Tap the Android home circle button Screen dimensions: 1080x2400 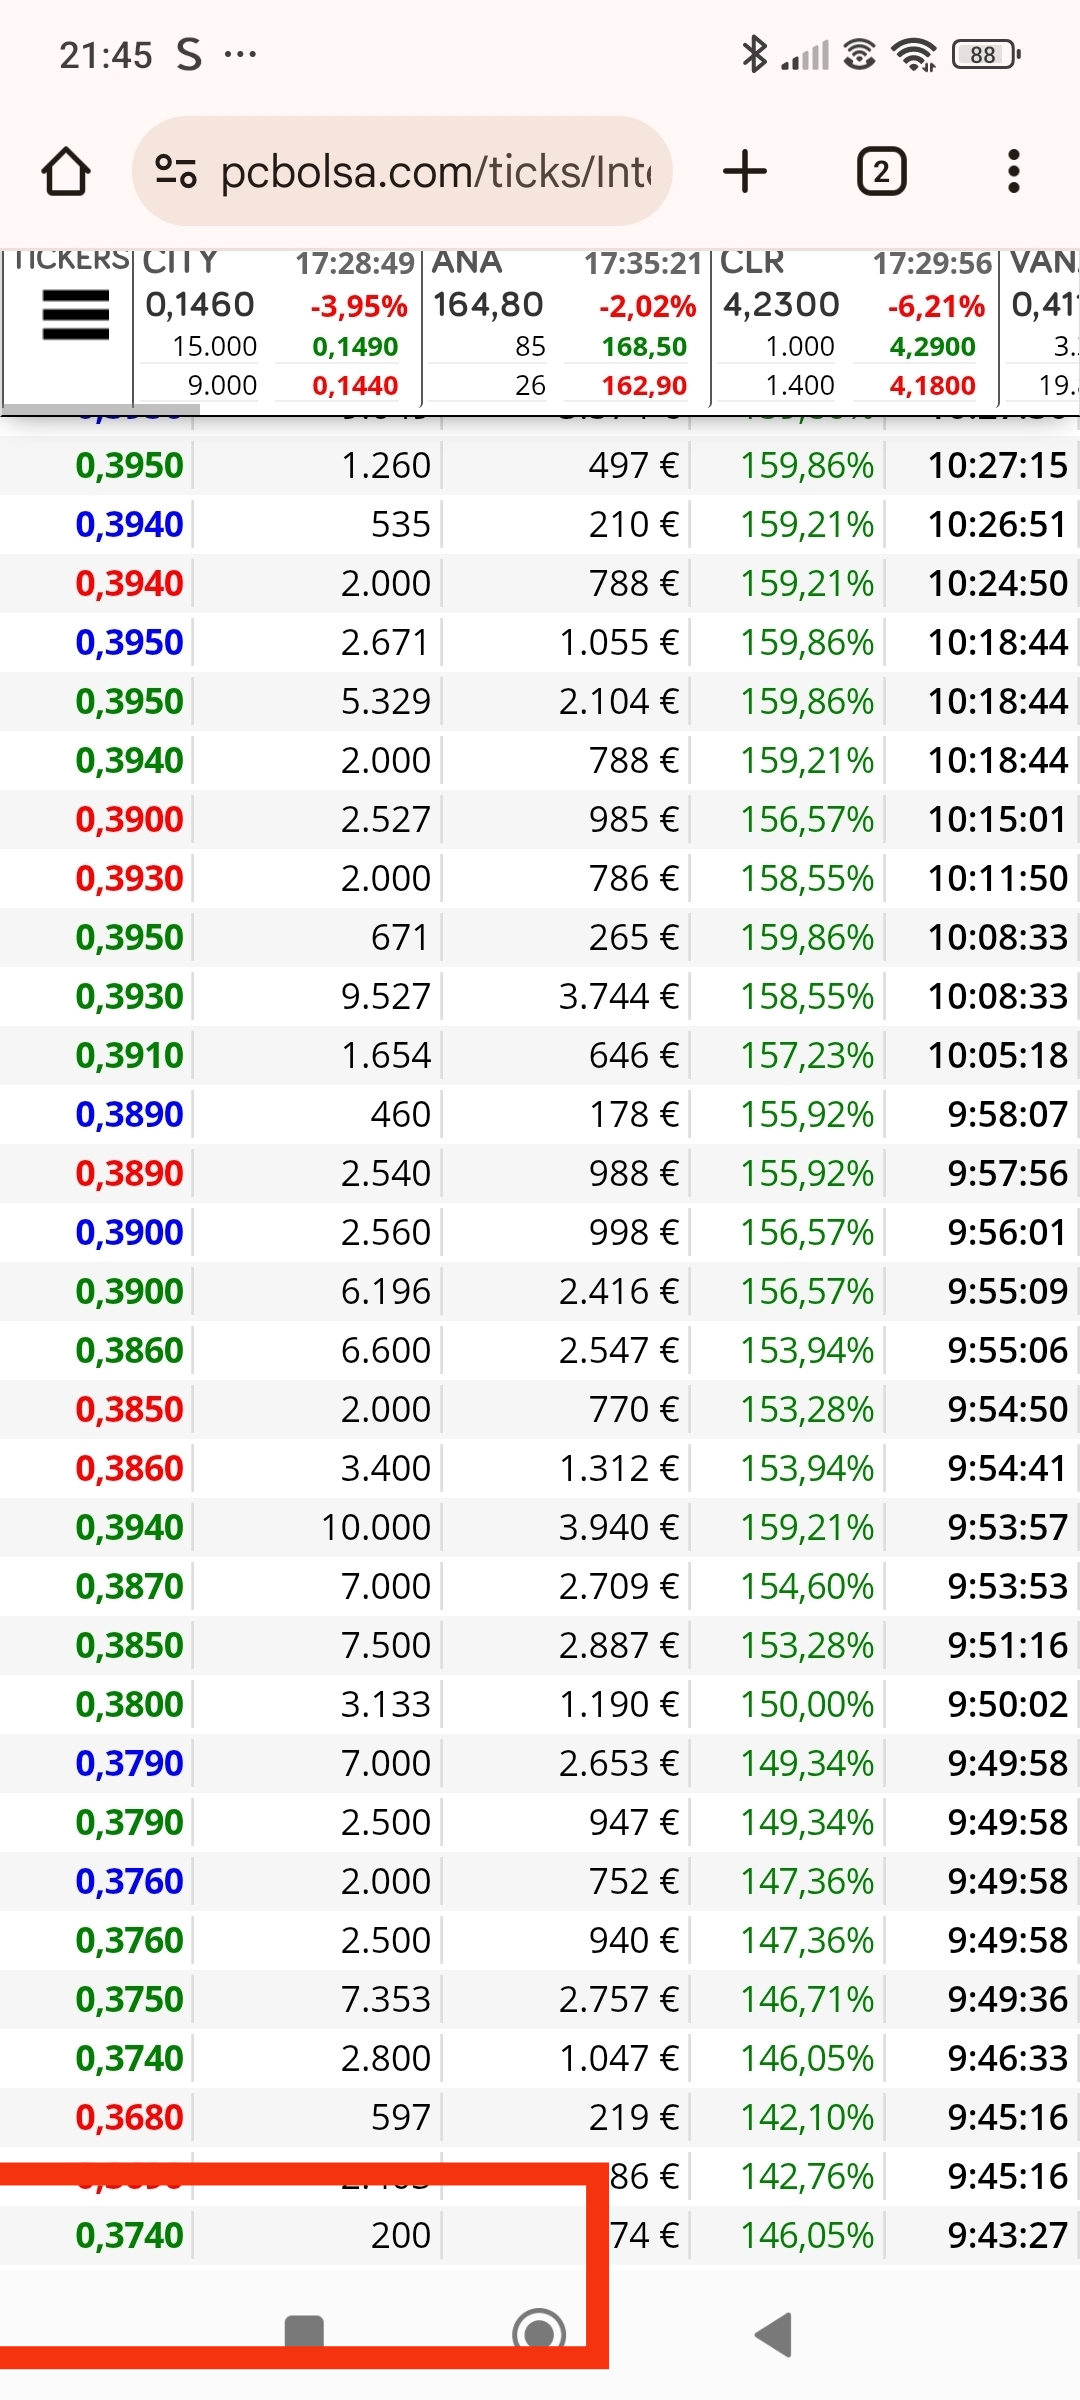tap(539, 2332)
